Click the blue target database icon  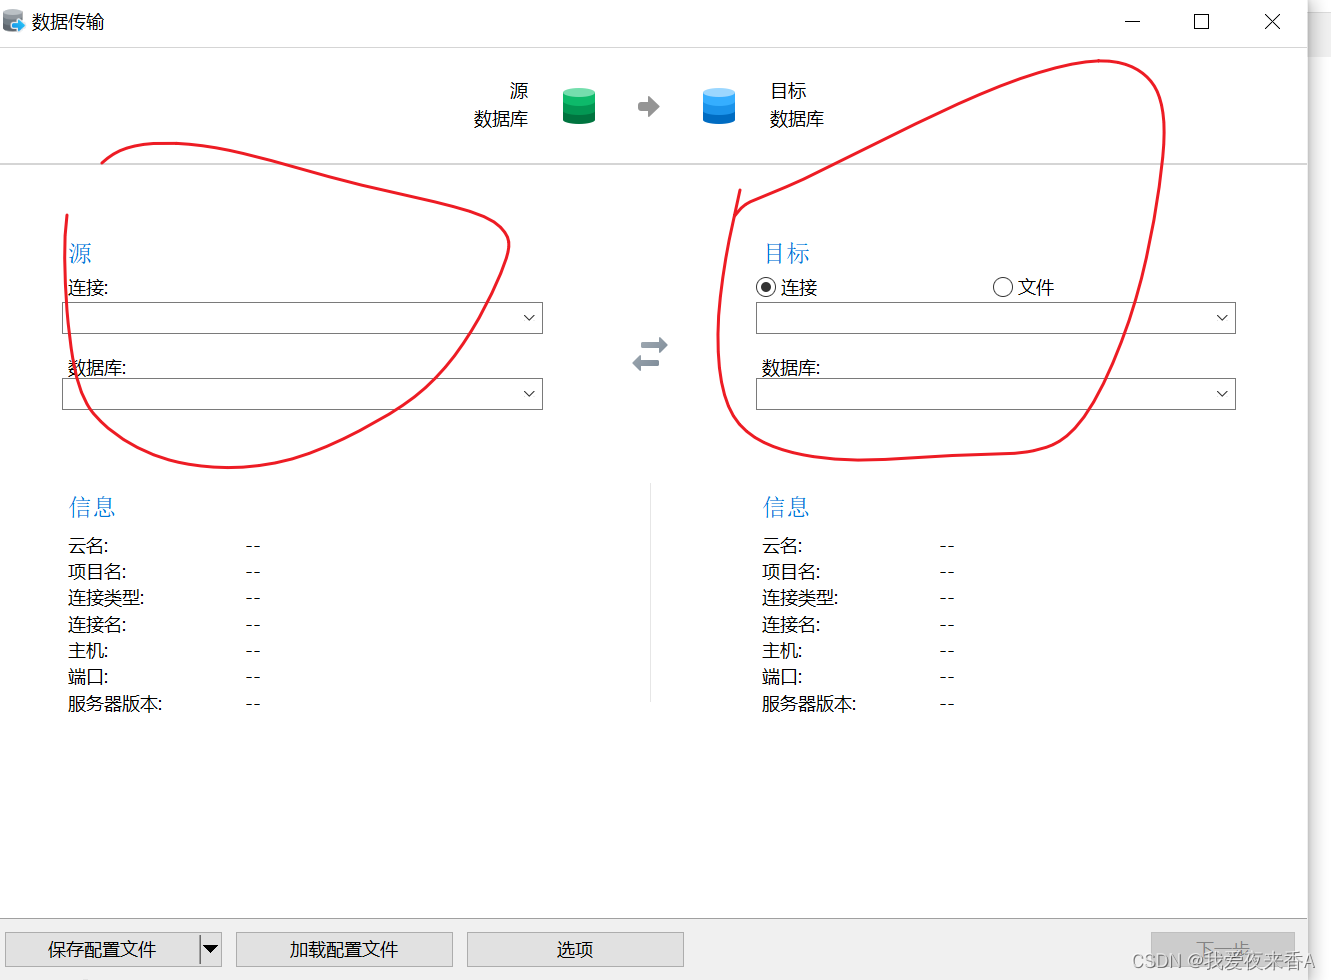tap(719, 106)
